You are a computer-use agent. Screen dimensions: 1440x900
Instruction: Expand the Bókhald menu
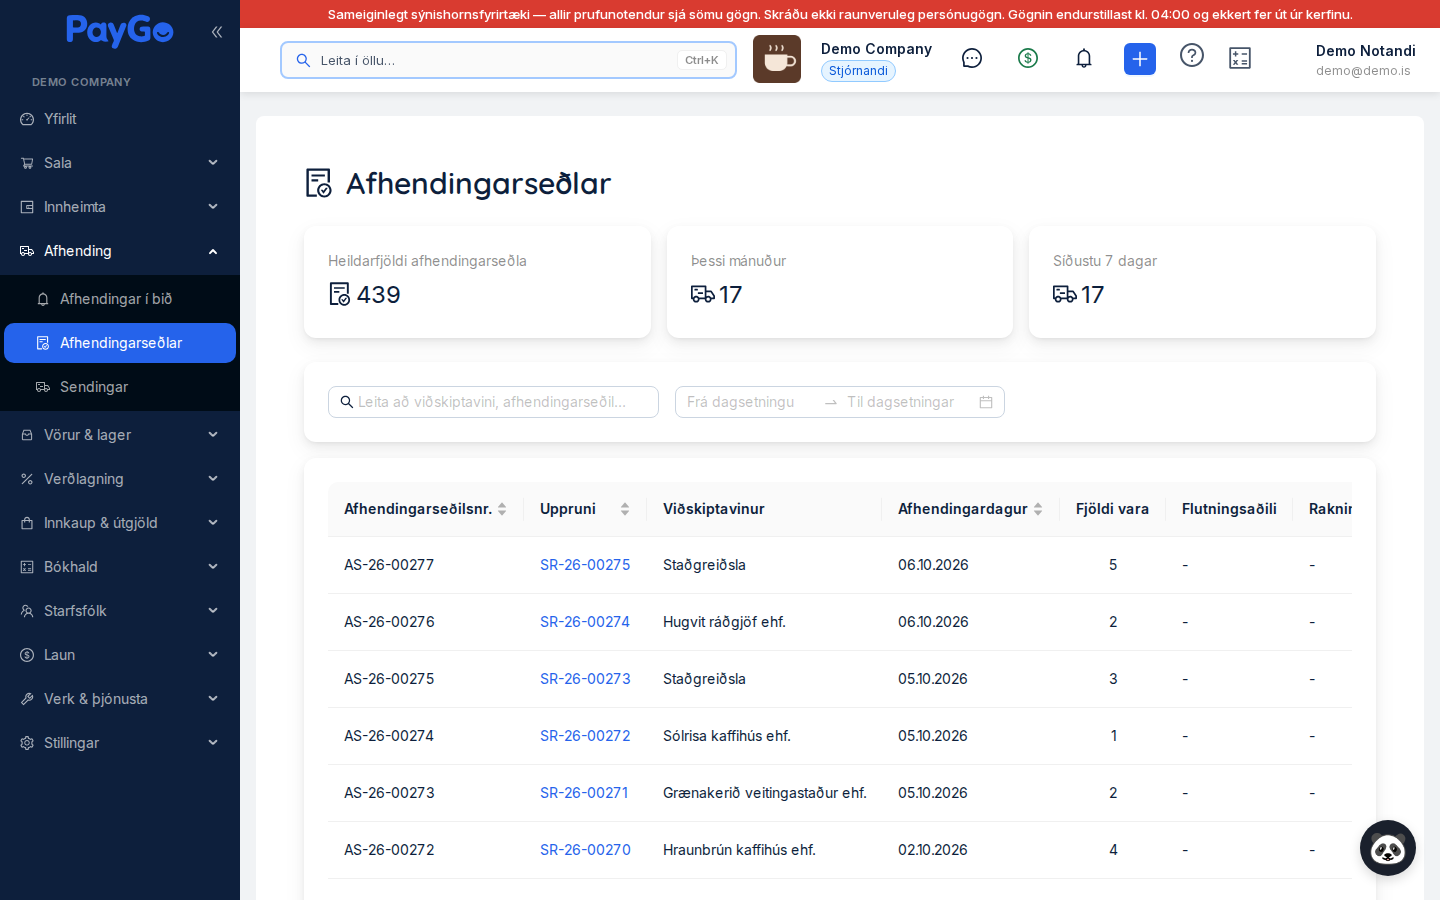[120, 567]
